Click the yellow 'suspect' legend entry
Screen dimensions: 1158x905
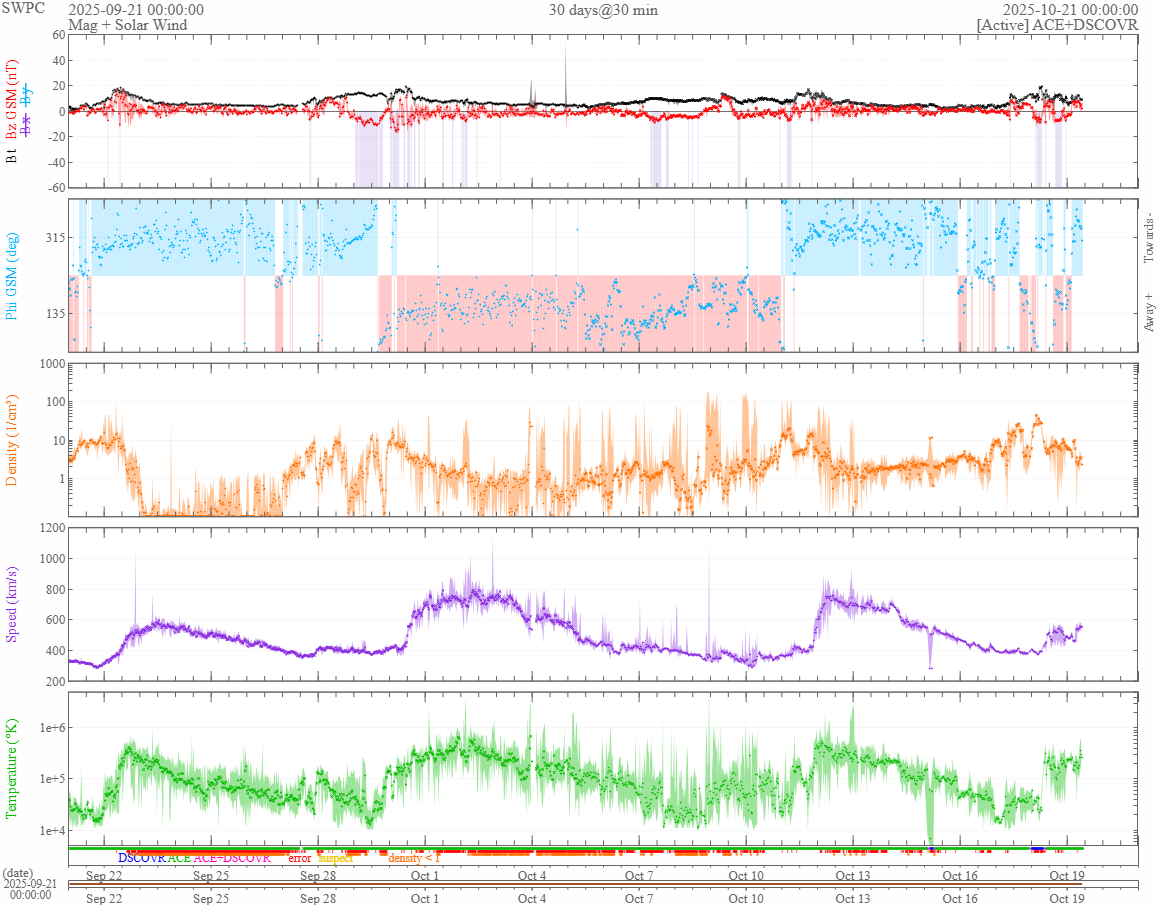tap(335, 858)
